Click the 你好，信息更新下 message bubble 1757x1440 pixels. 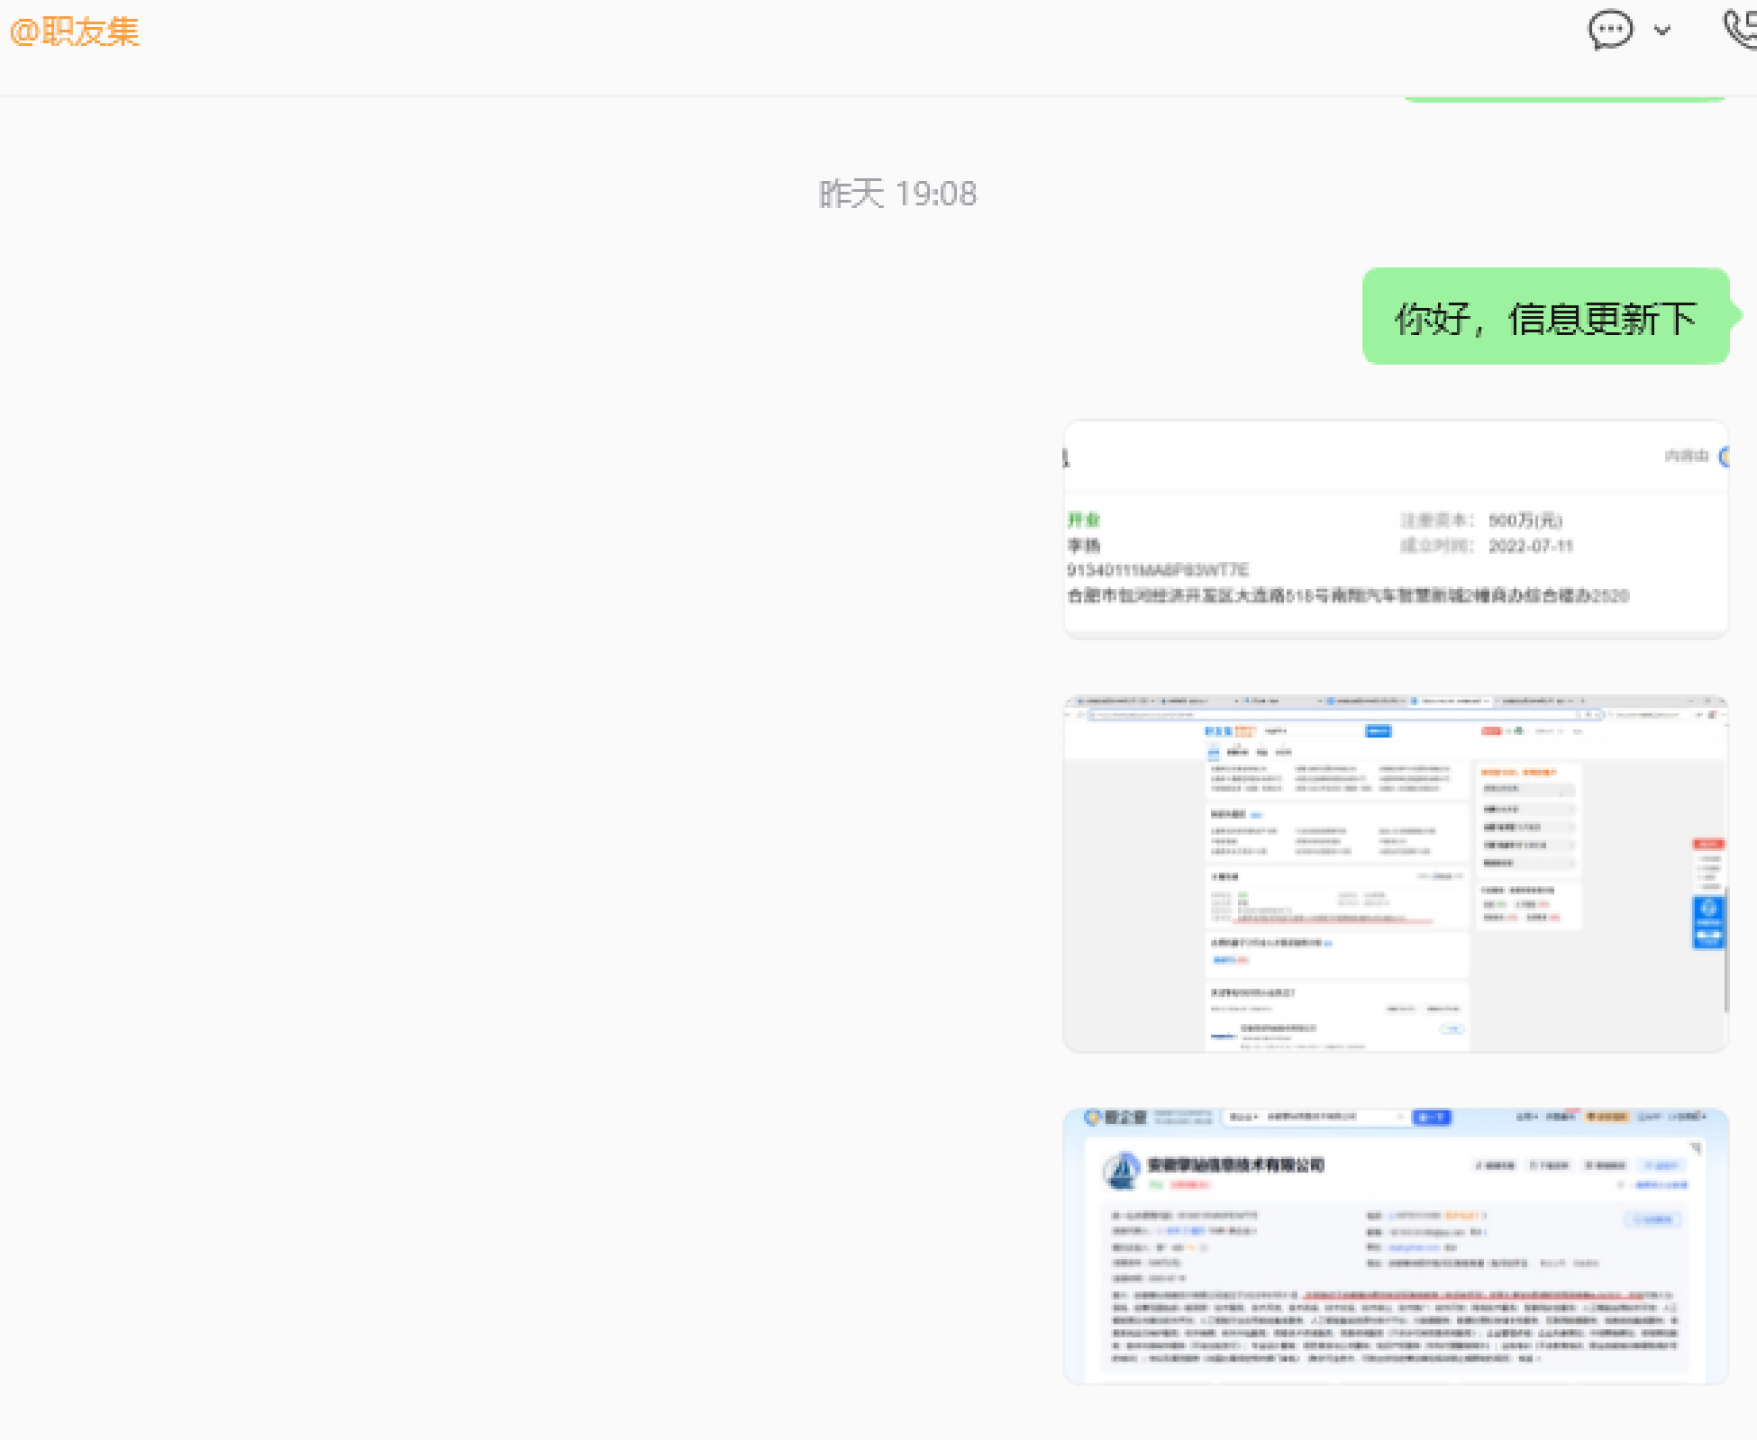pyautogui.click(x=1545, y=317)
